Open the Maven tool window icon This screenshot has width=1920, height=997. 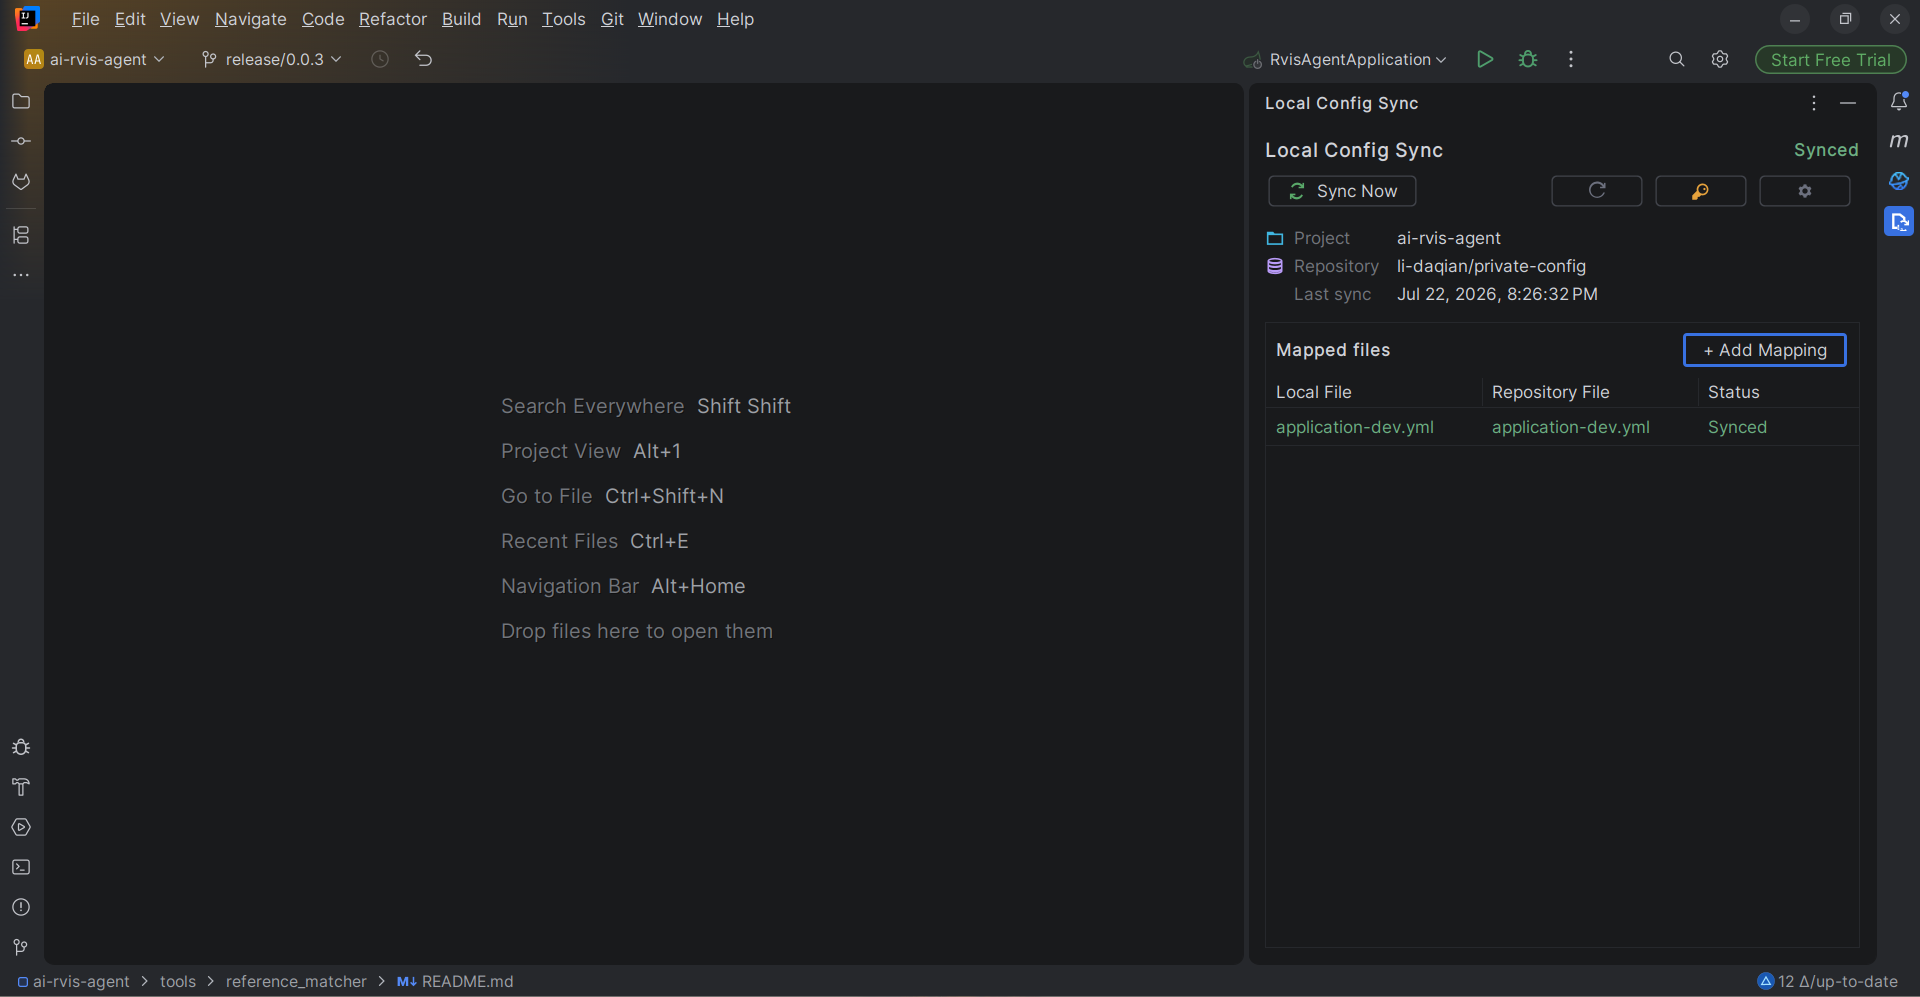pyautogui.click(x=1899, y=141)
